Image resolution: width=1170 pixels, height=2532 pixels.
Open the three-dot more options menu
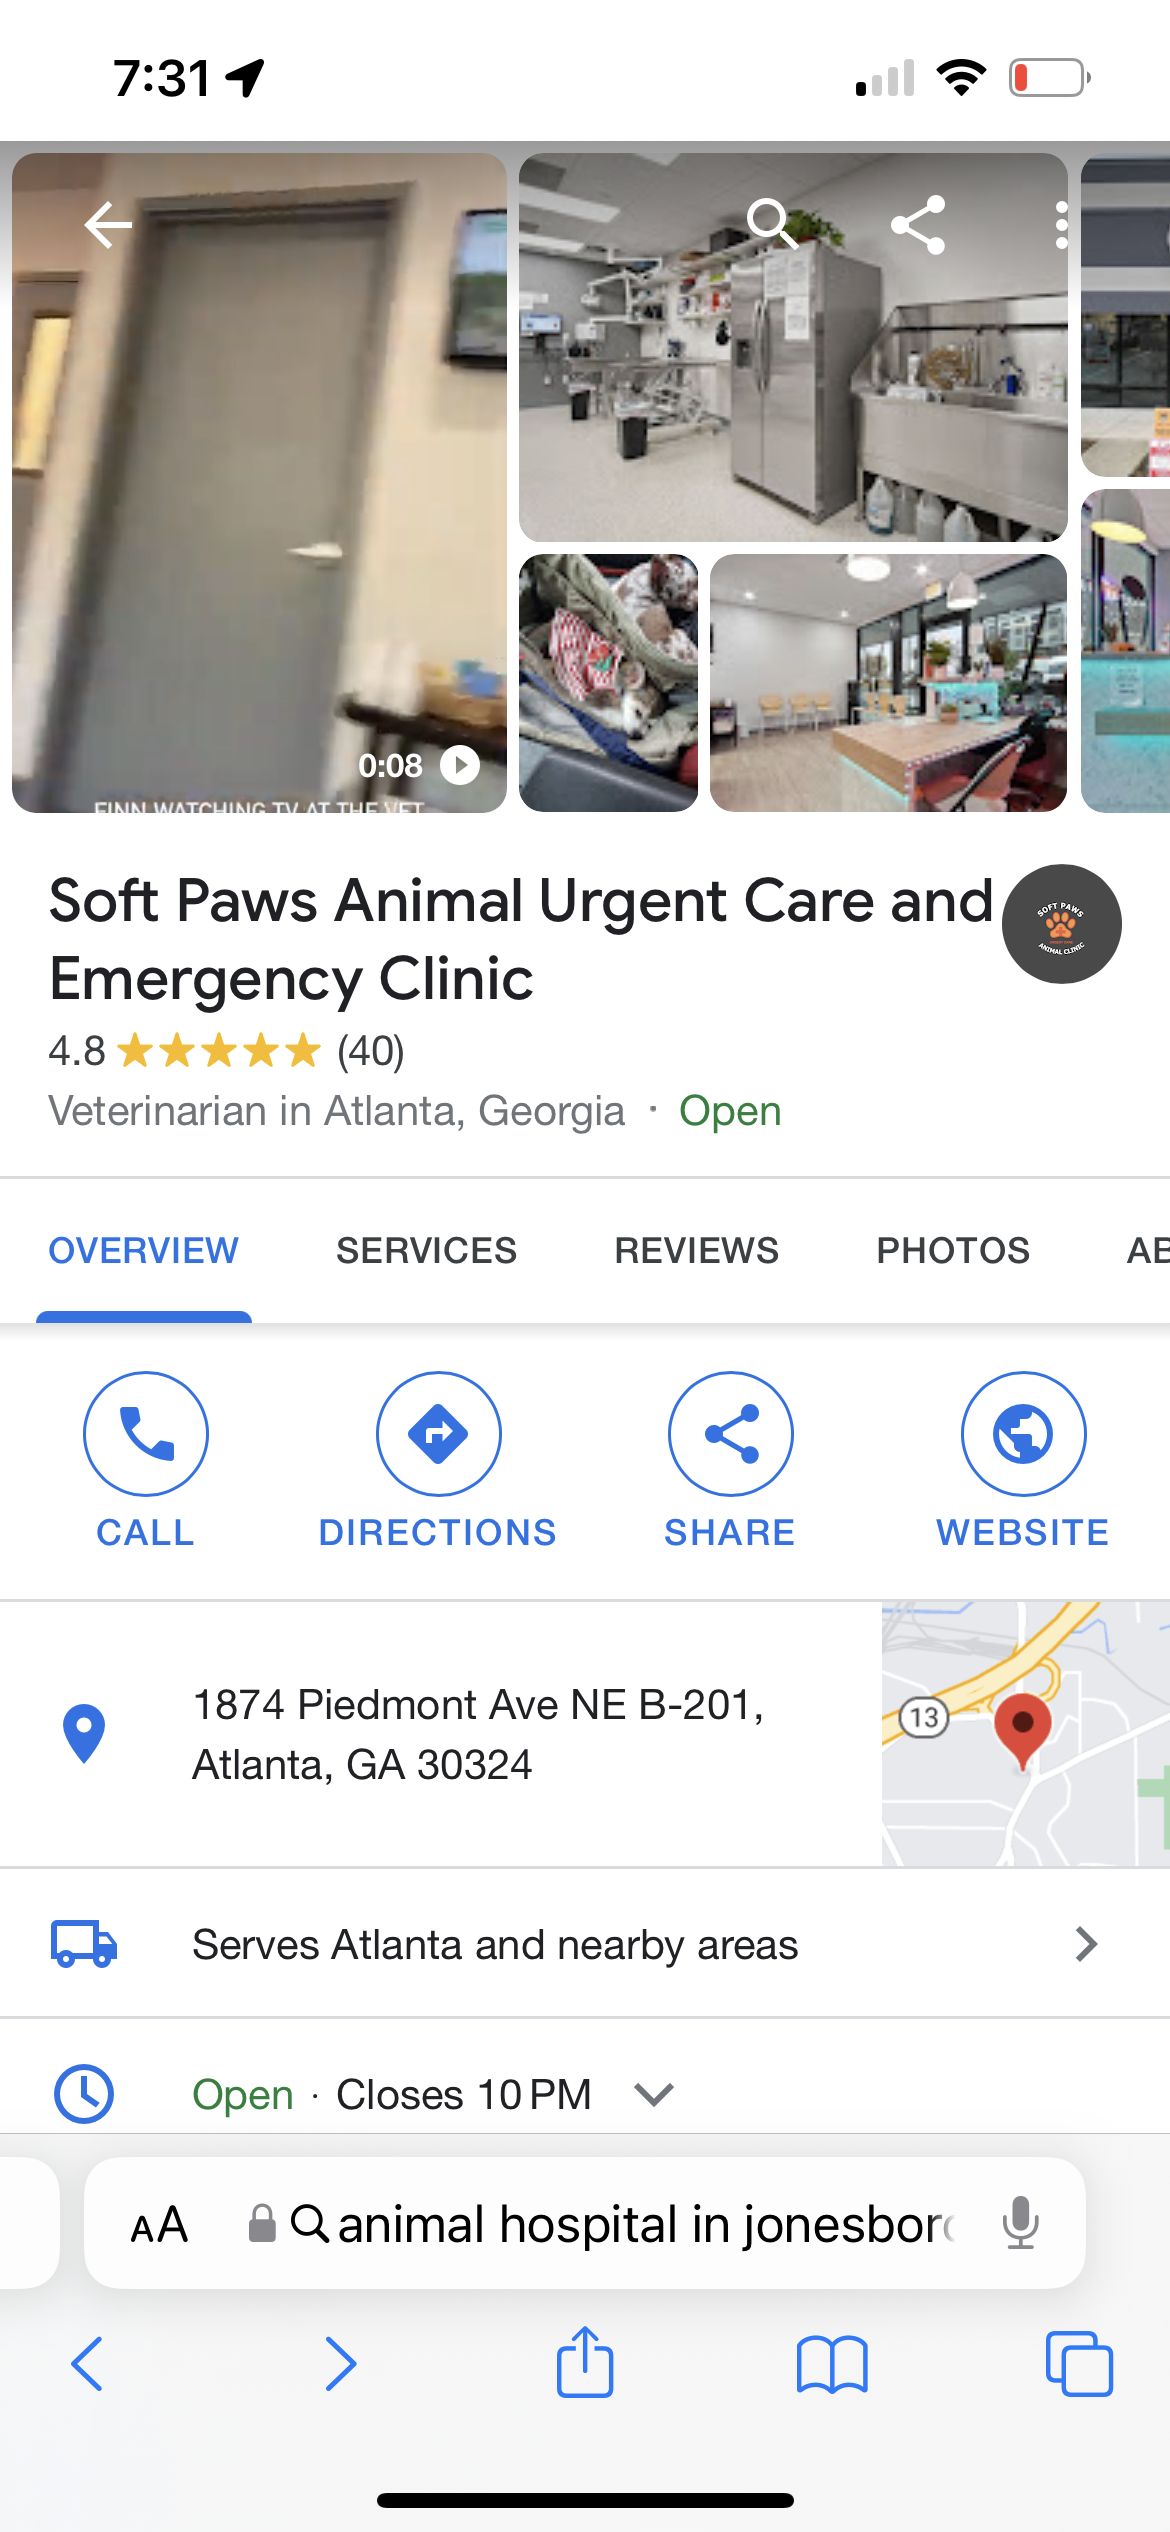[x=1062, y=224]
